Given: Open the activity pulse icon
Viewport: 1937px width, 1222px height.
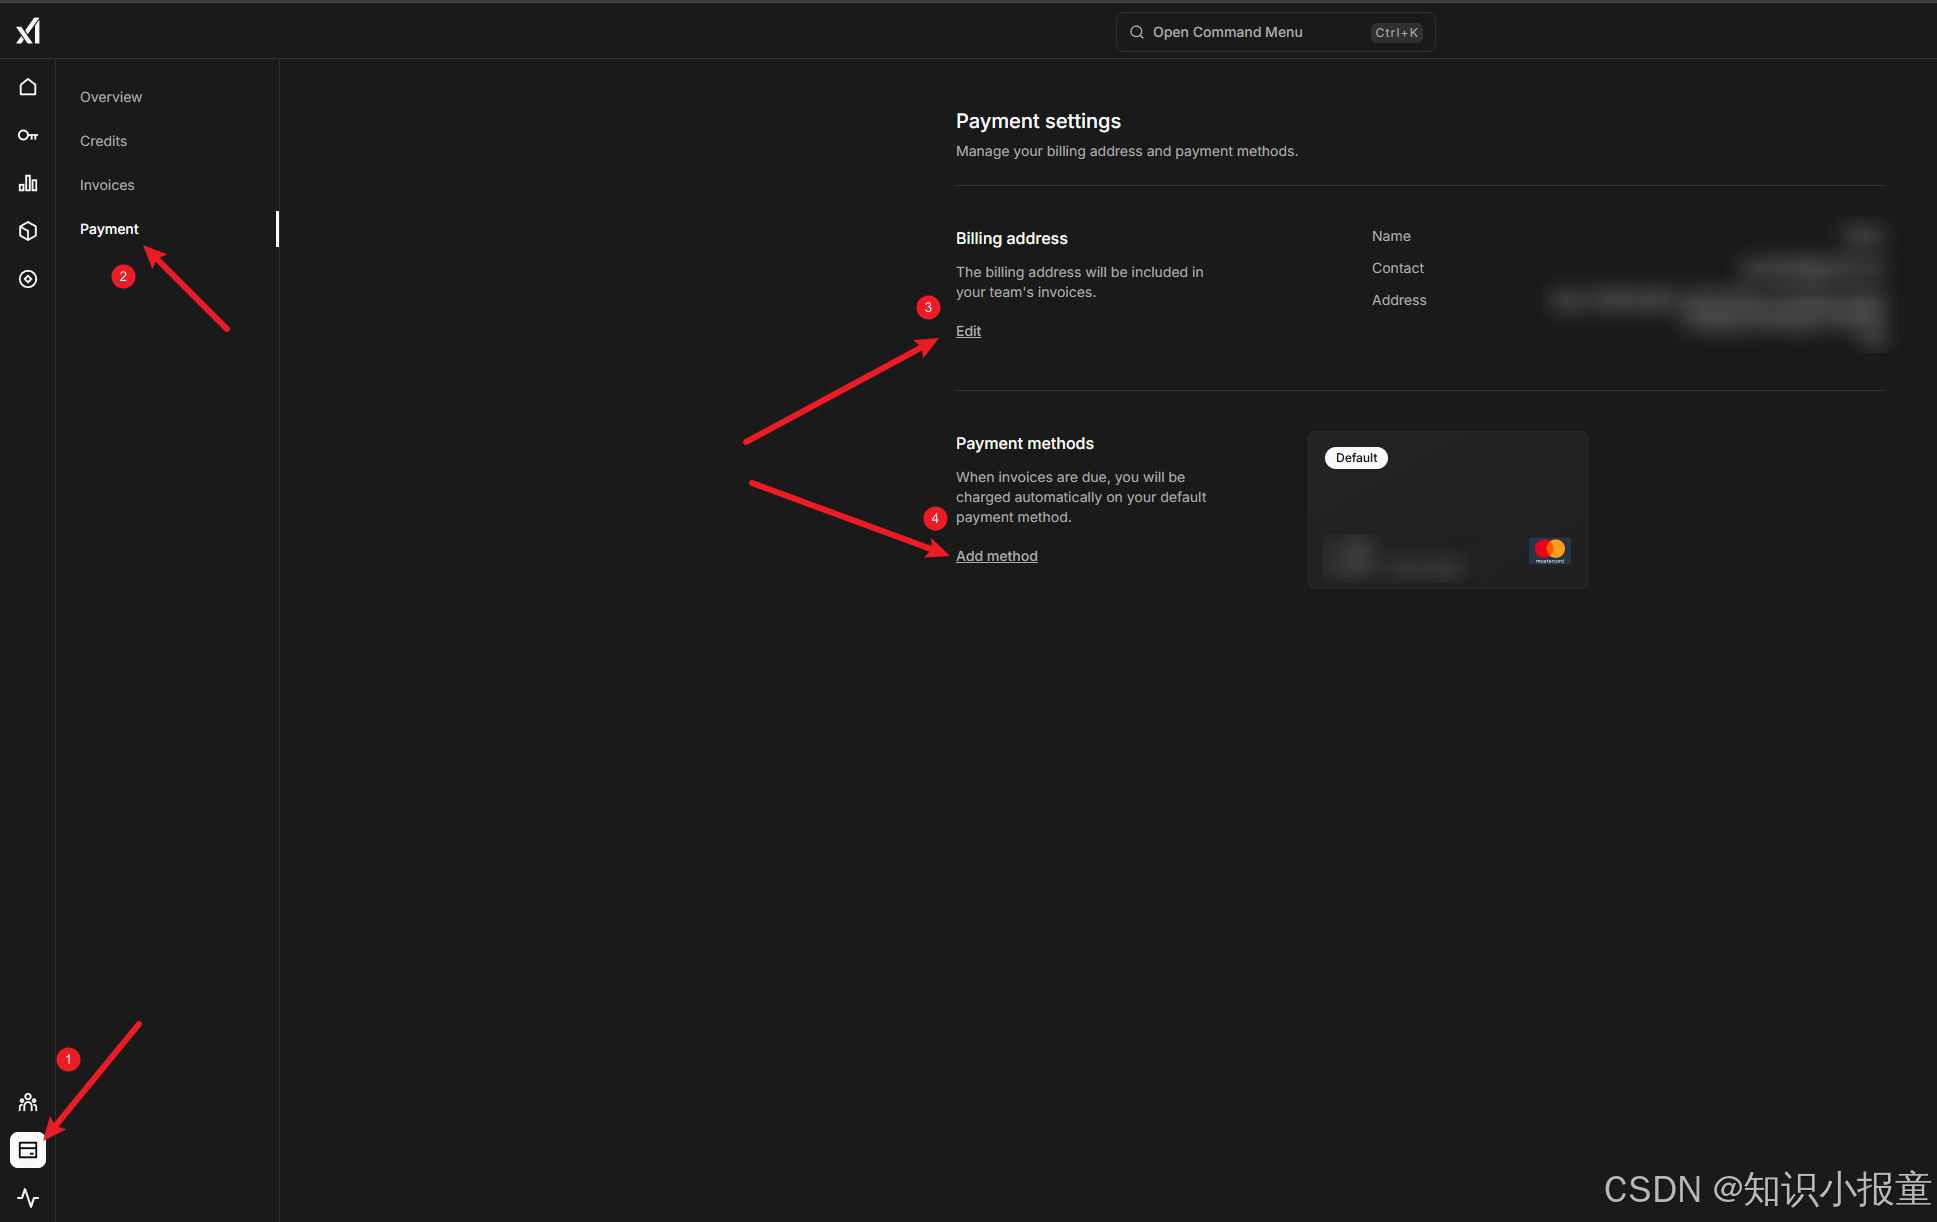Looking at the screenshot, I should pos(28,1197).
